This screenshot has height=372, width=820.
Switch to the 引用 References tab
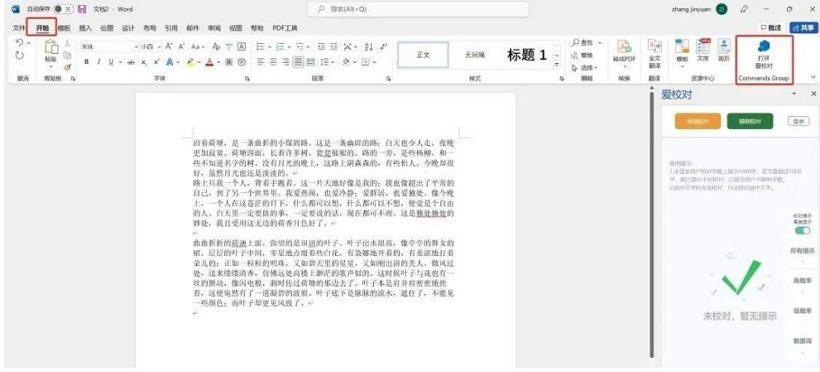171,28
